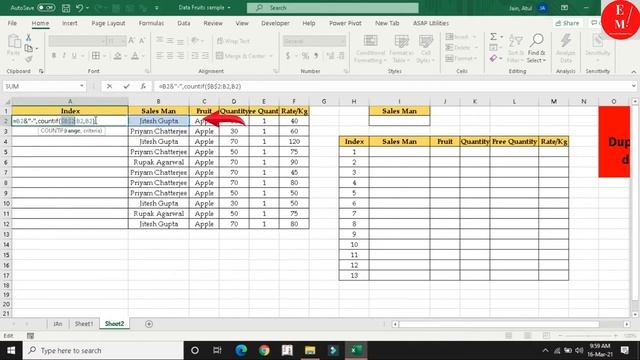Viewport: 640px width, 360px height.
Task: Select the Sheet2 tab
Action: 114,324
